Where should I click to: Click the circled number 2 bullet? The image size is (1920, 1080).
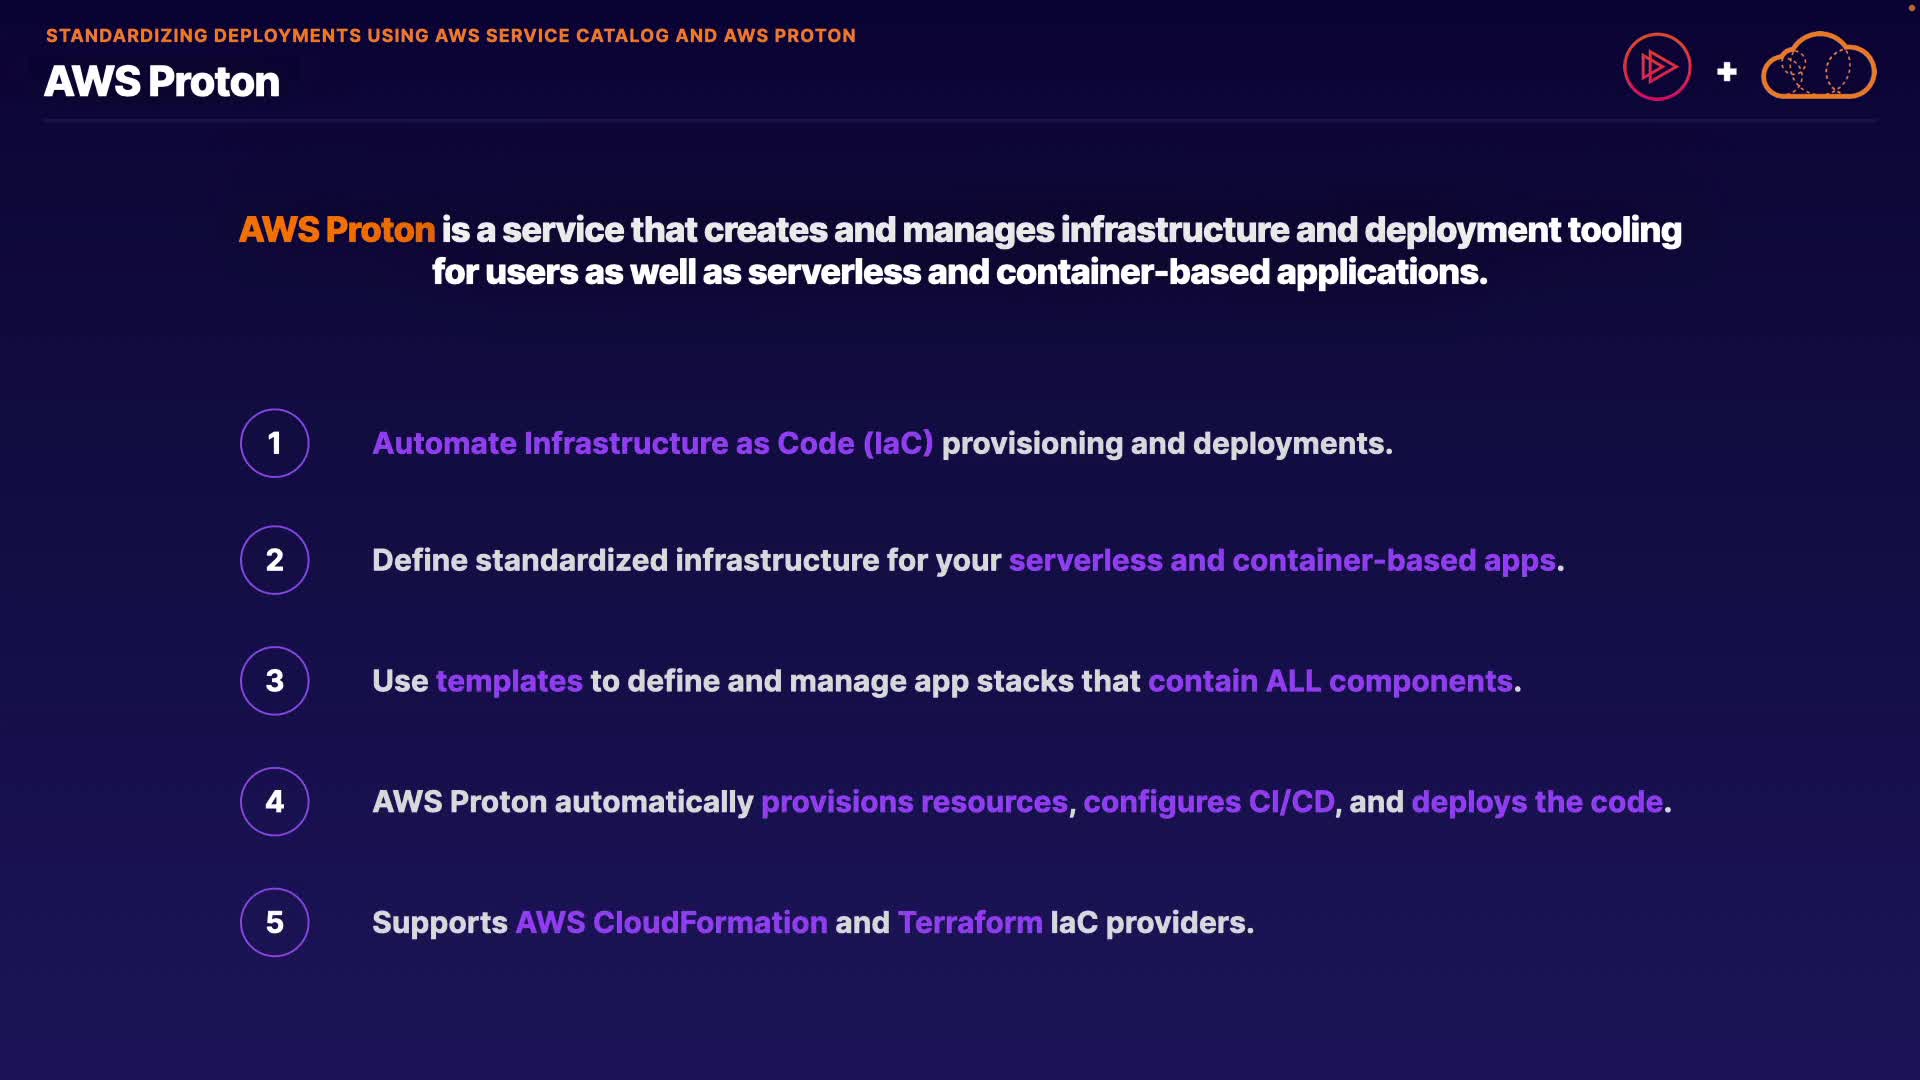click(x=275, y=560)
